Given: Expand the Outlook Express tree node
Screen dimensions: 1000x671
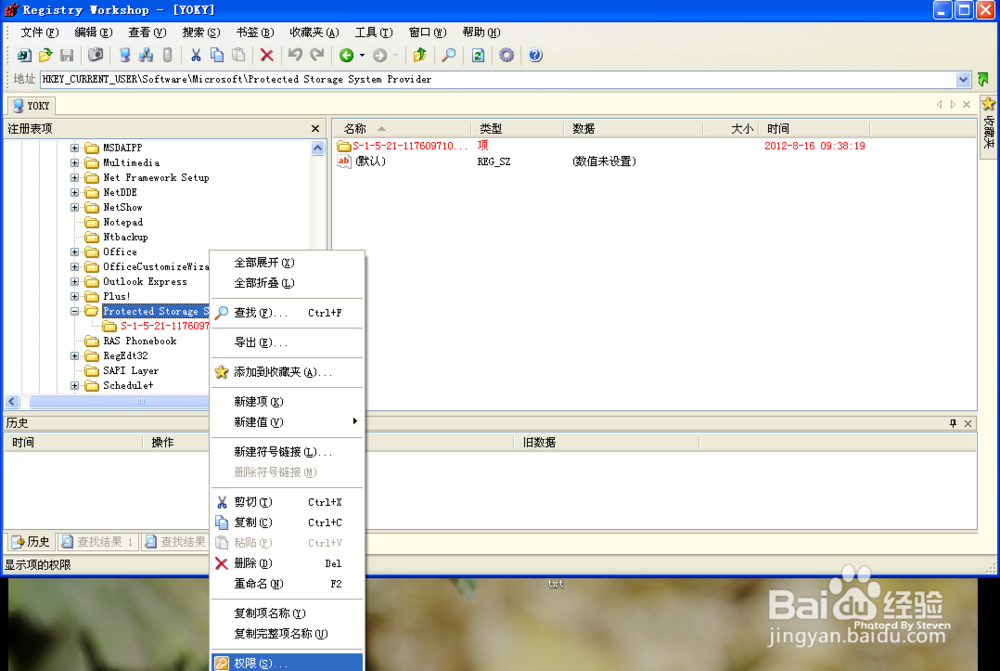Looking at the screenshot, I should click(x=75, y=282).
